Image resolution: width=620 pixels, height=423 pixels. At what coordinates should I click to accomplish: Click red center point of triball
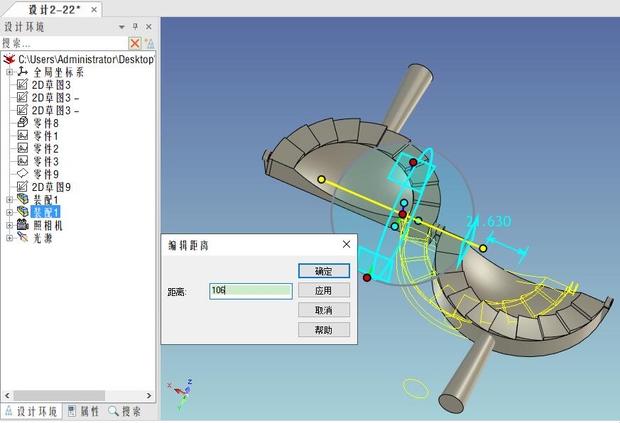tap(403, 214)
